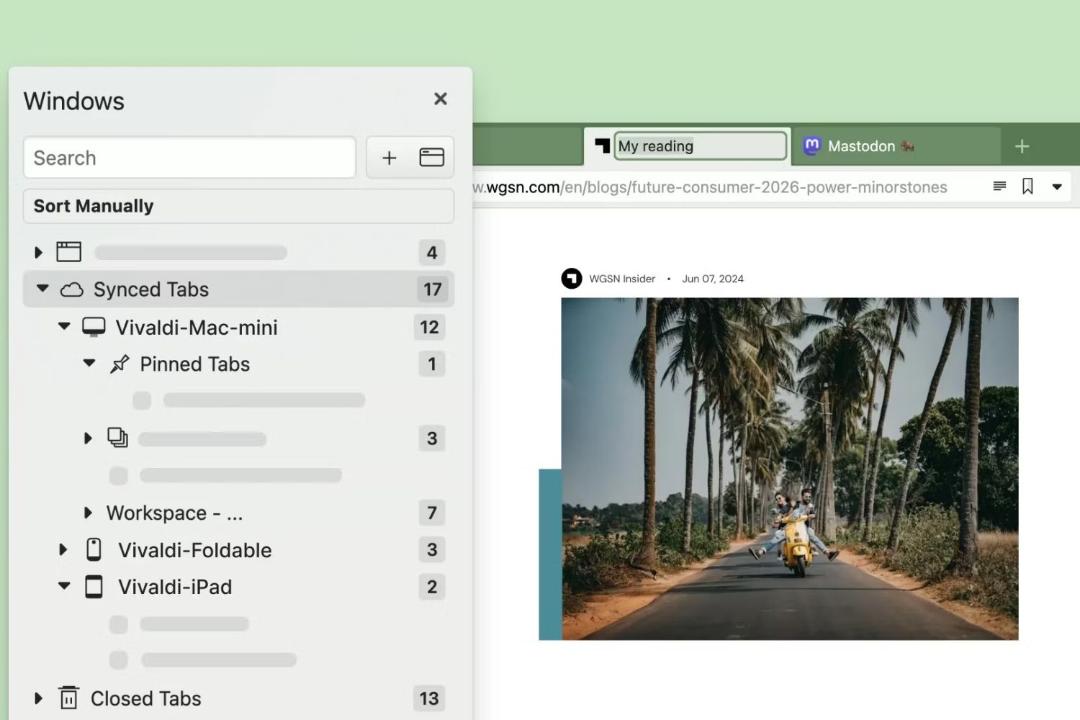Close the Windows panel

coord(440,99)
